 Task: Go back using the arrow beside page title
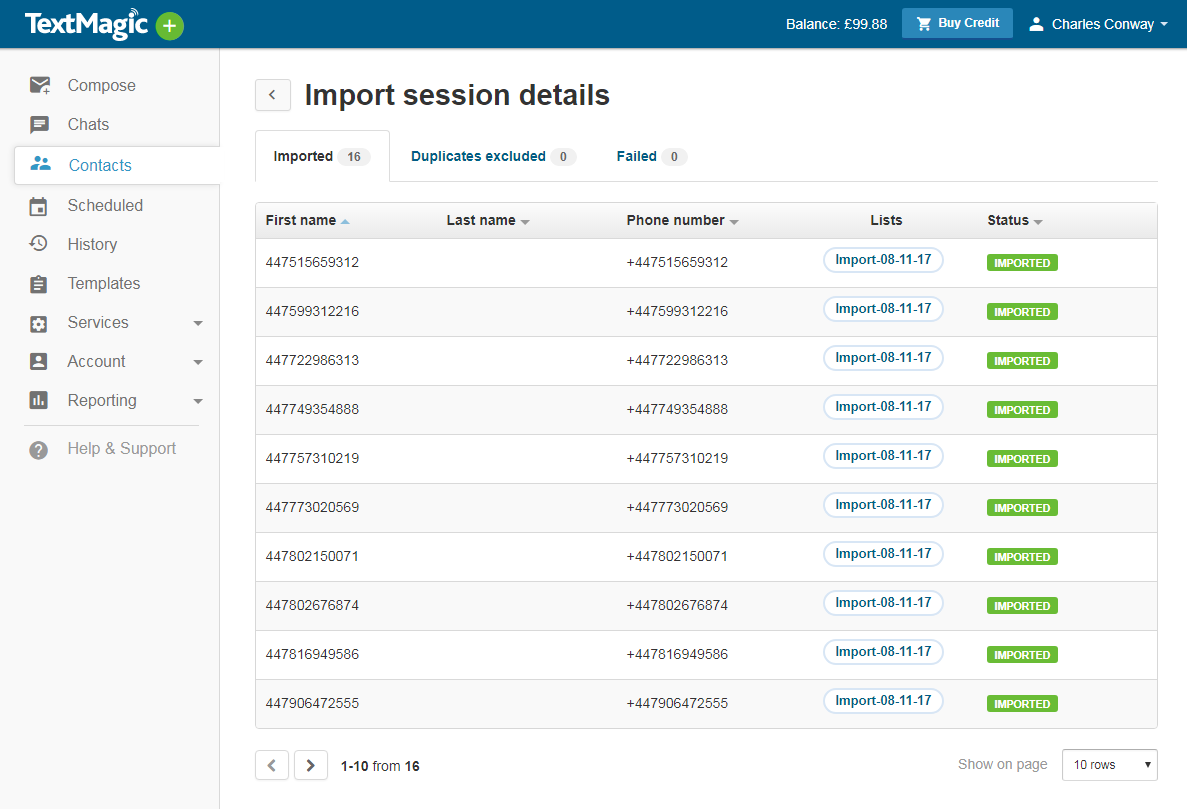tap(273, 95)
